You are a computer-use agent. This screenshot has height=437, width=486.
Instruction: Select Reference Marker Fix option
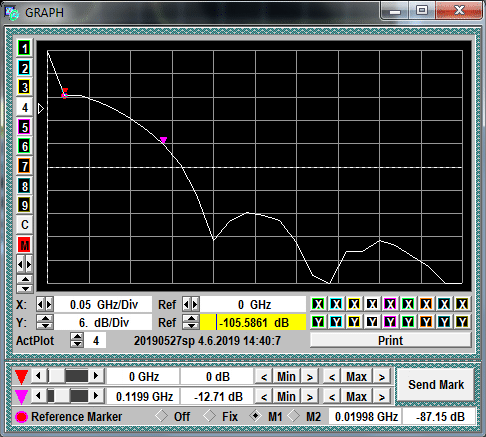coord(210,416)
